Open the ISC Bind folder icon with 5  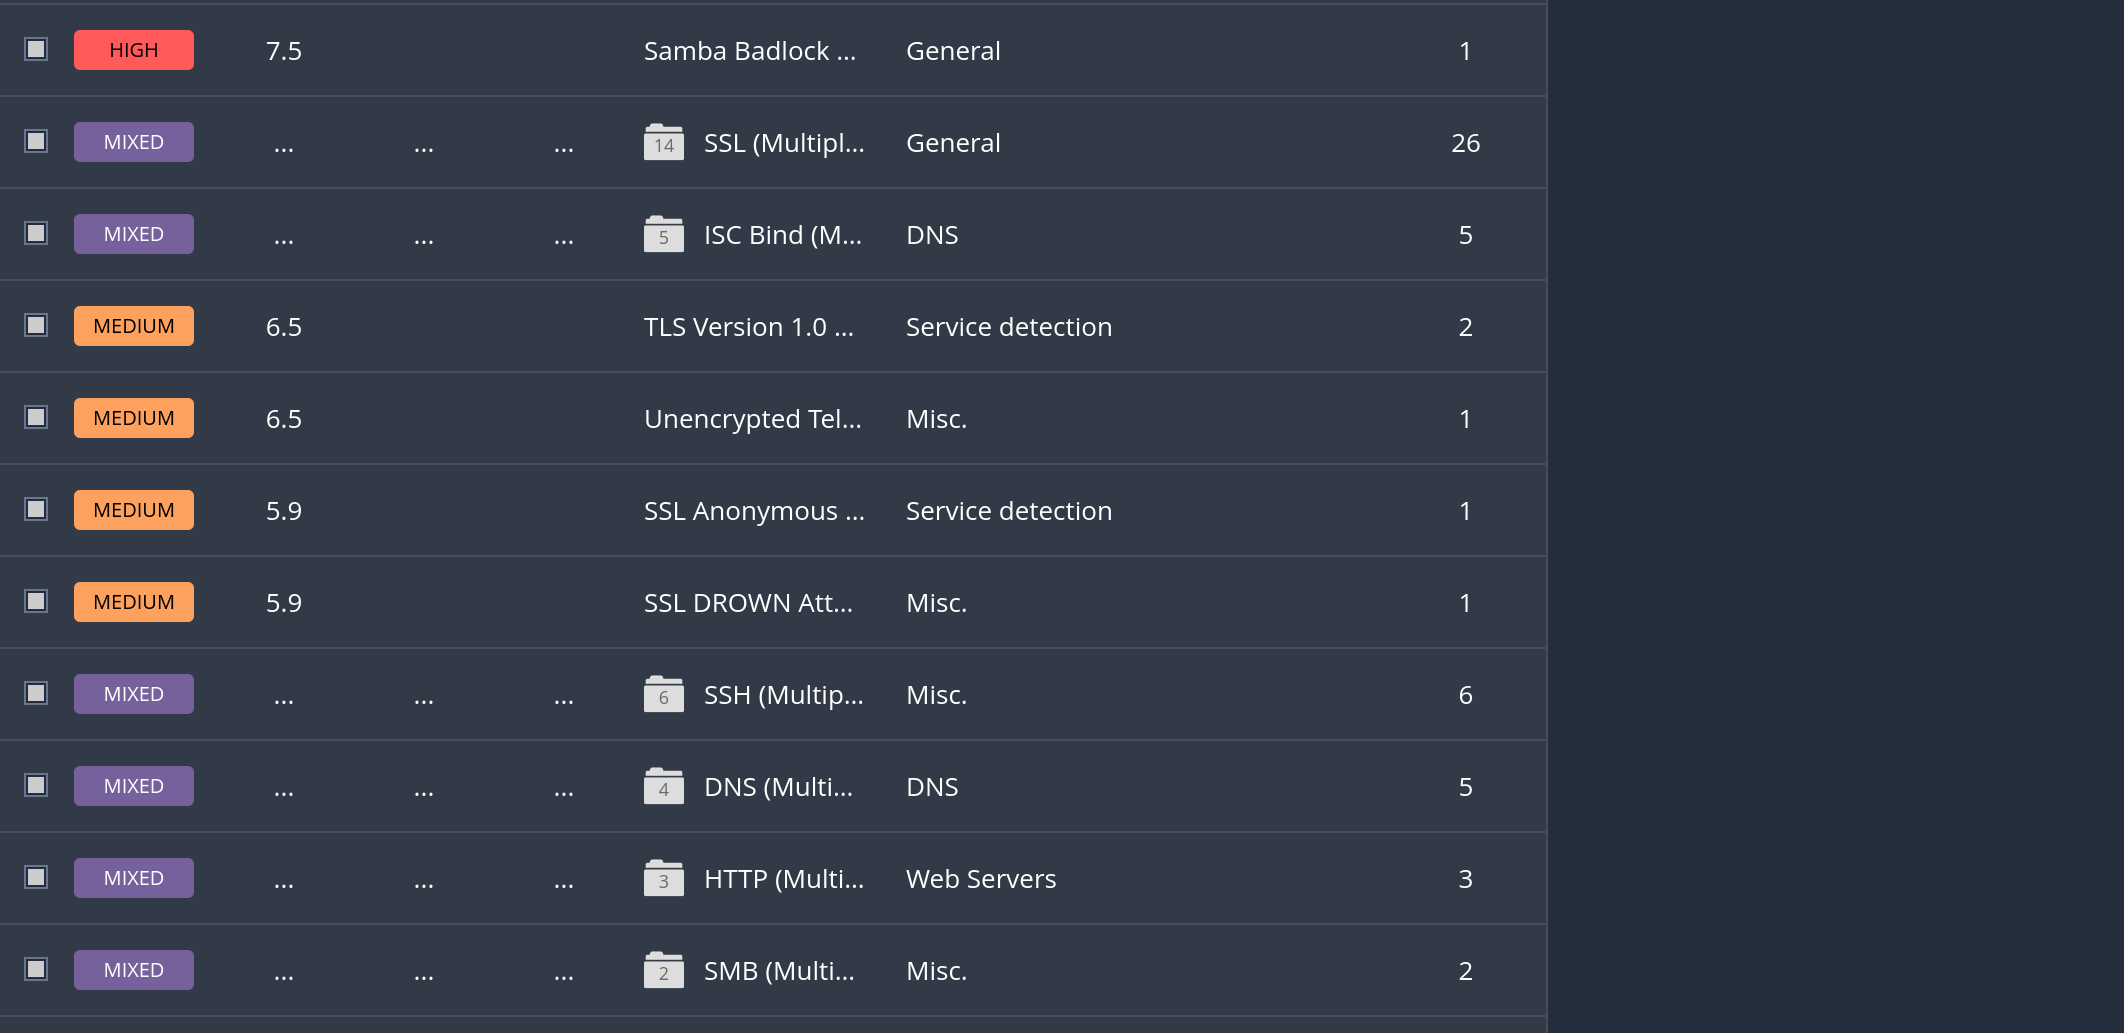pyautogui.click(x=663, y=235)
